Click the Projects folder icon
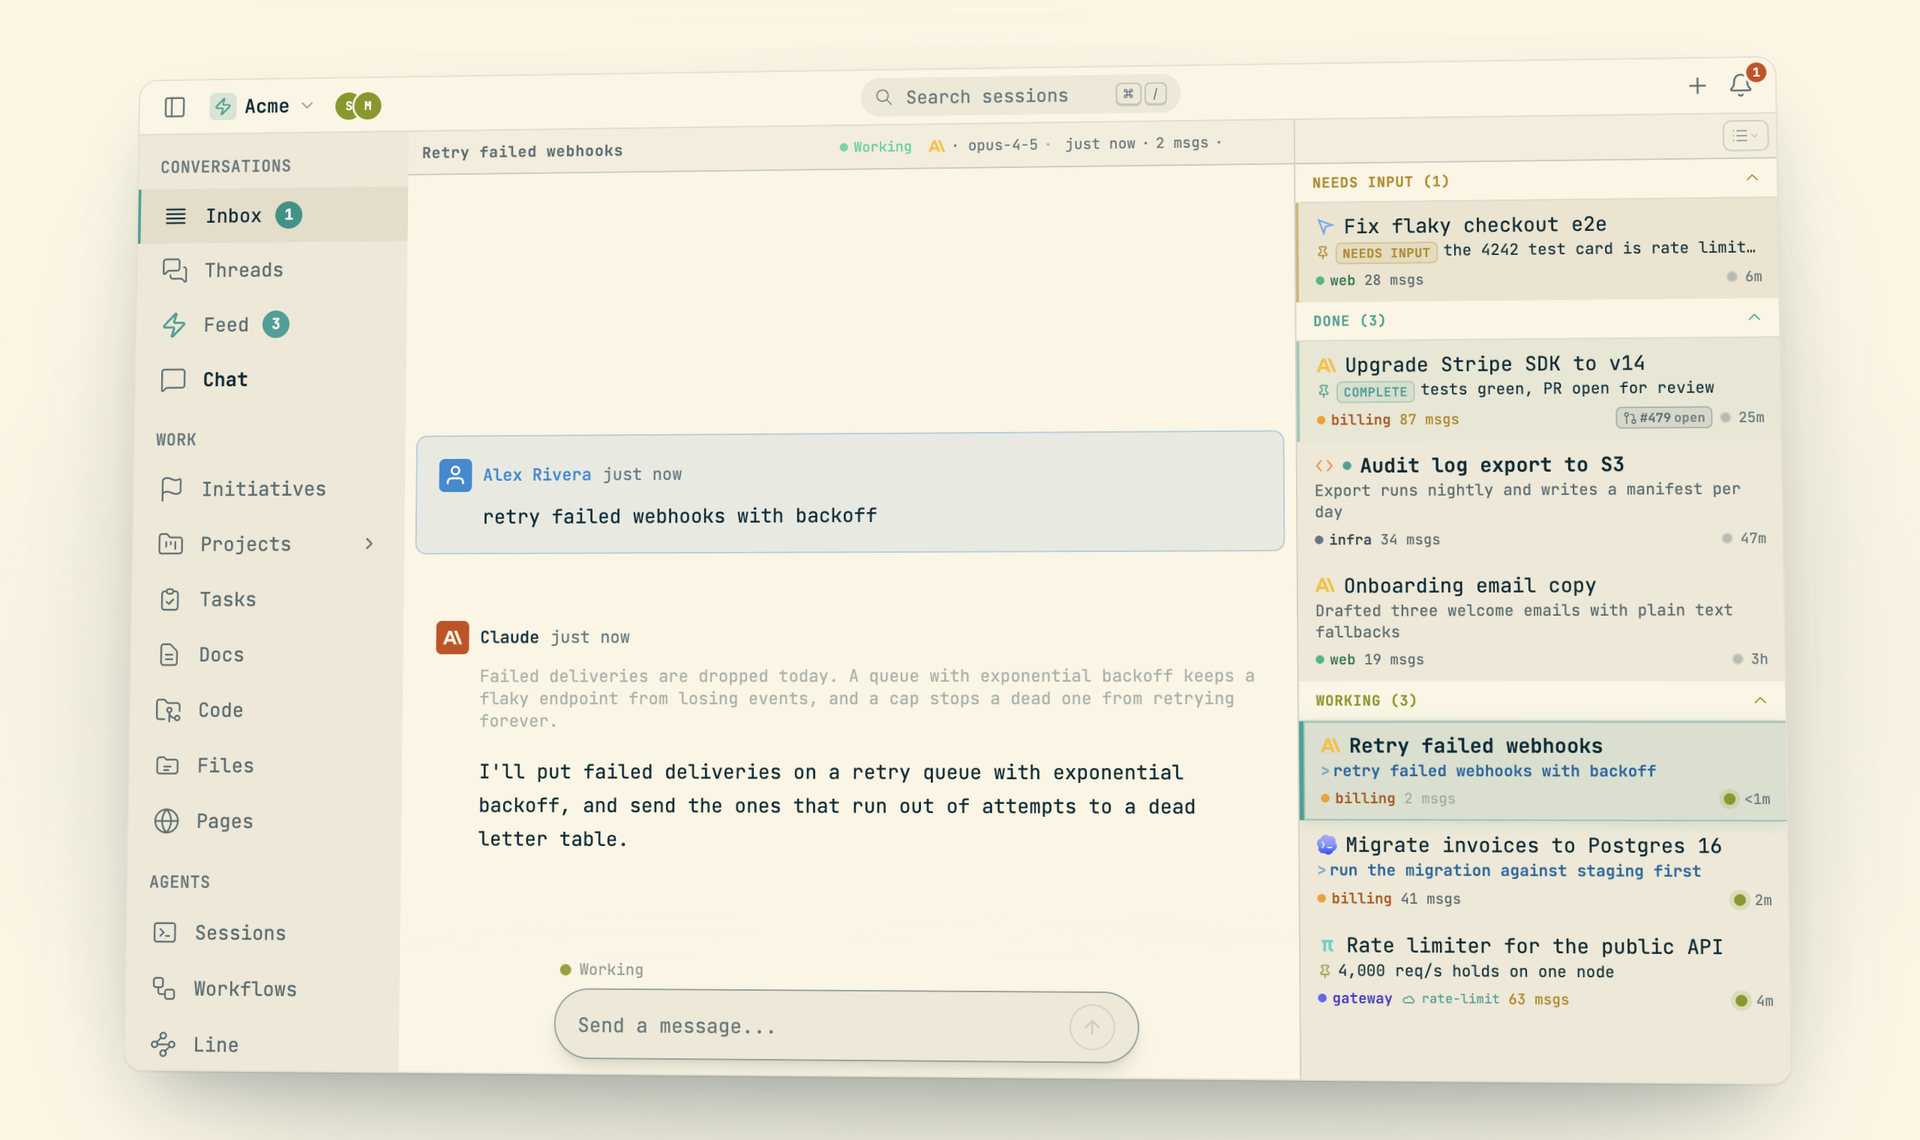 coord(170,544)
